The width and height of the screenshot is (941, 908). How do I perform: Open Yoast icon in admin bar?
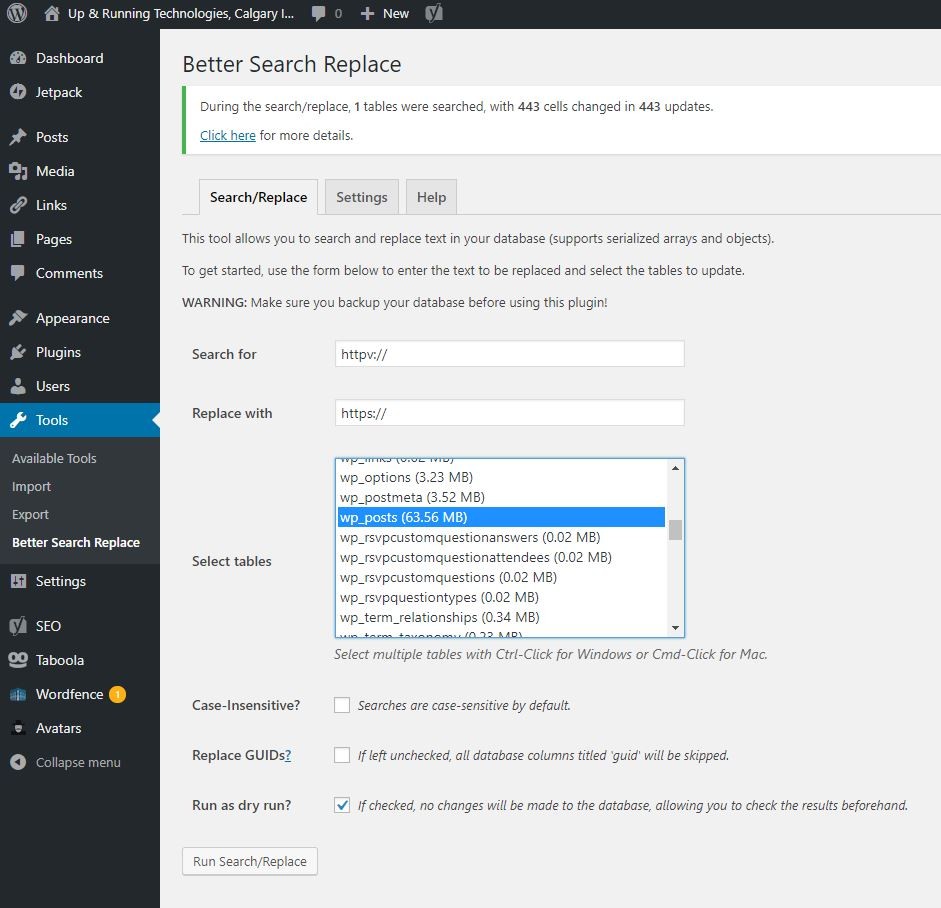point(434,13)
